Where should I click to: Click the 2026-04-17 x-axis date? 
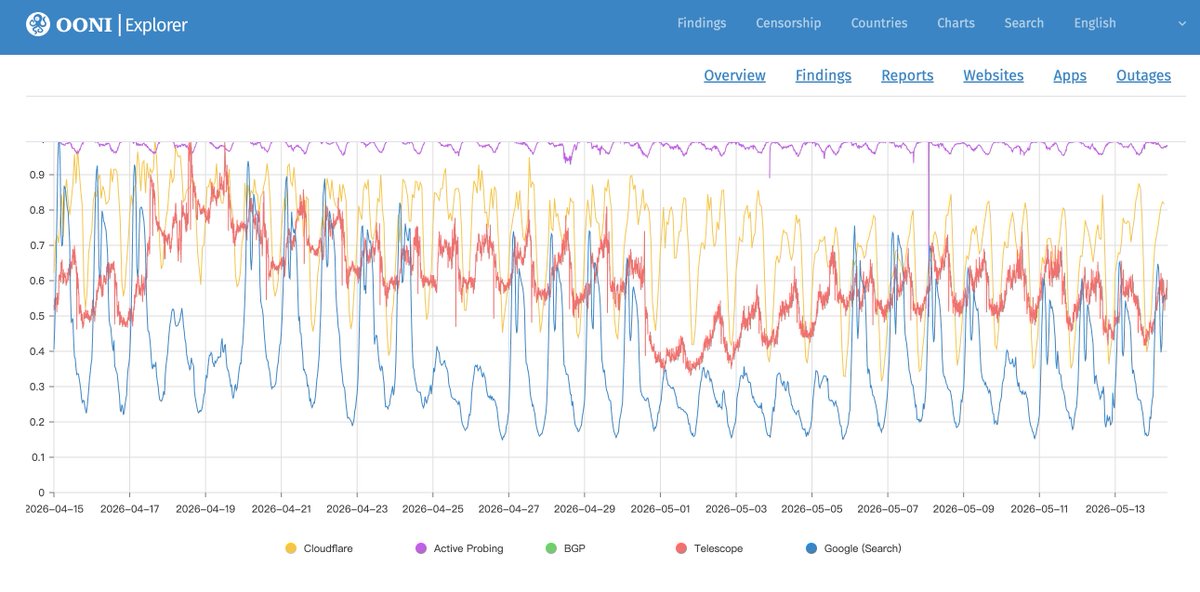[x=129, y=508]
